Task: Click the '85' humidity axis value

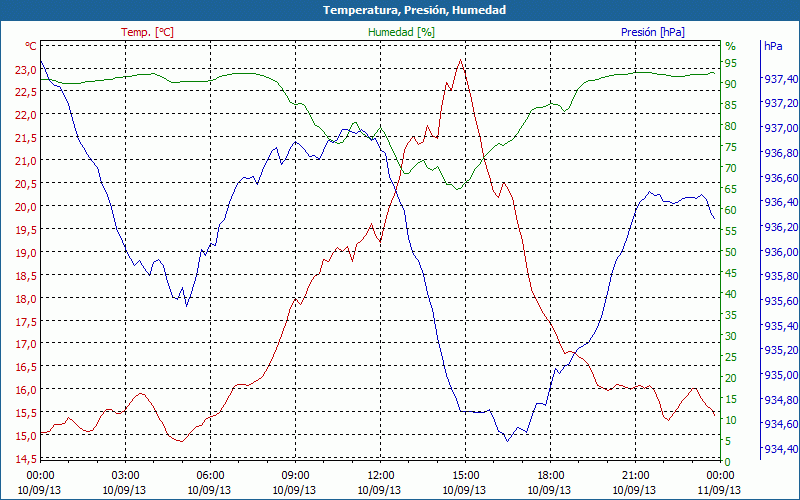Action: coord(731,105)
